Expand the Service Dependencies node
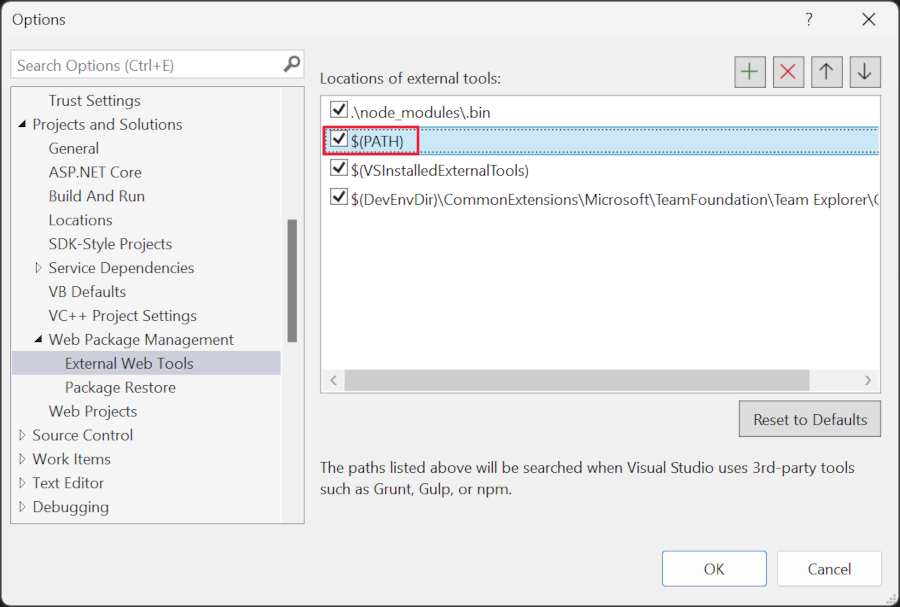 pyautogui.click(x=38, y=267)
